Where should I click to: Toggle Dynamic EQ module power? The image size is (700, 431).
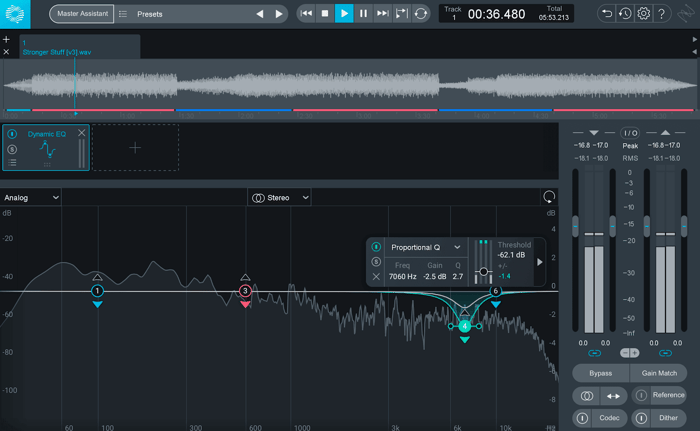pos(12,134)
